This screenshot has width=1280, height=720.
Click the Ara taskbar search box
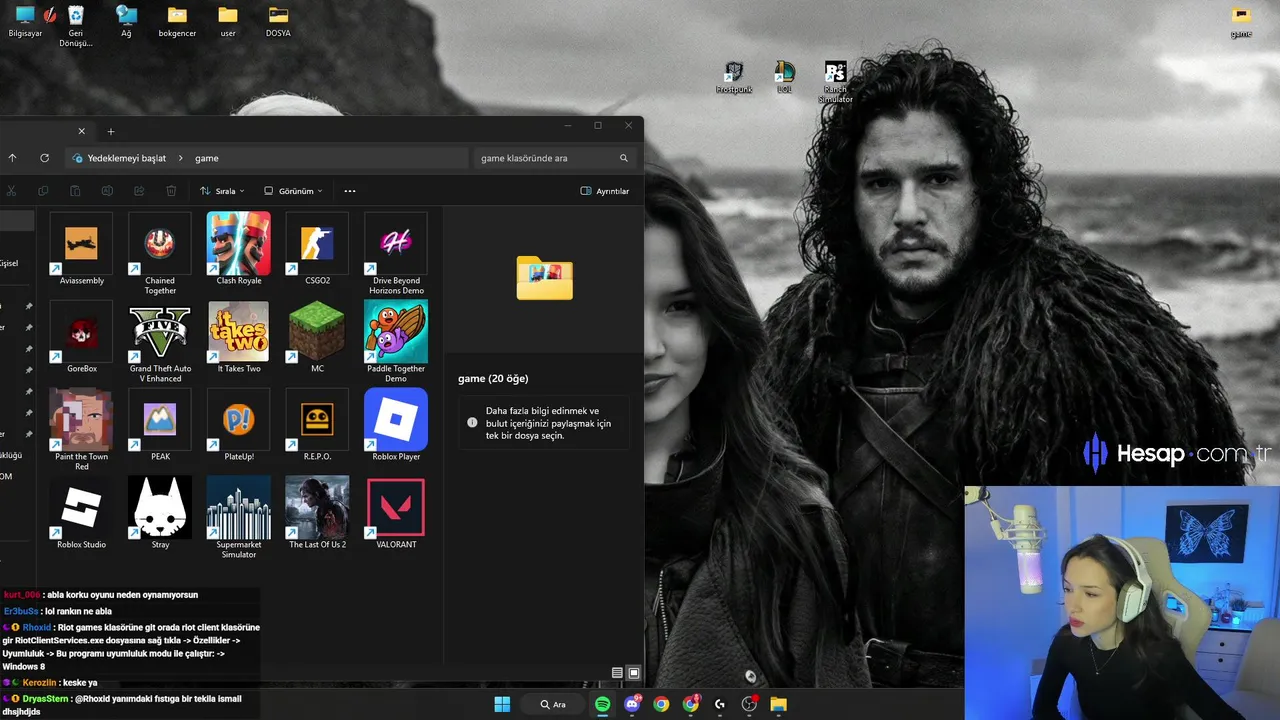[x=554, y=704]
